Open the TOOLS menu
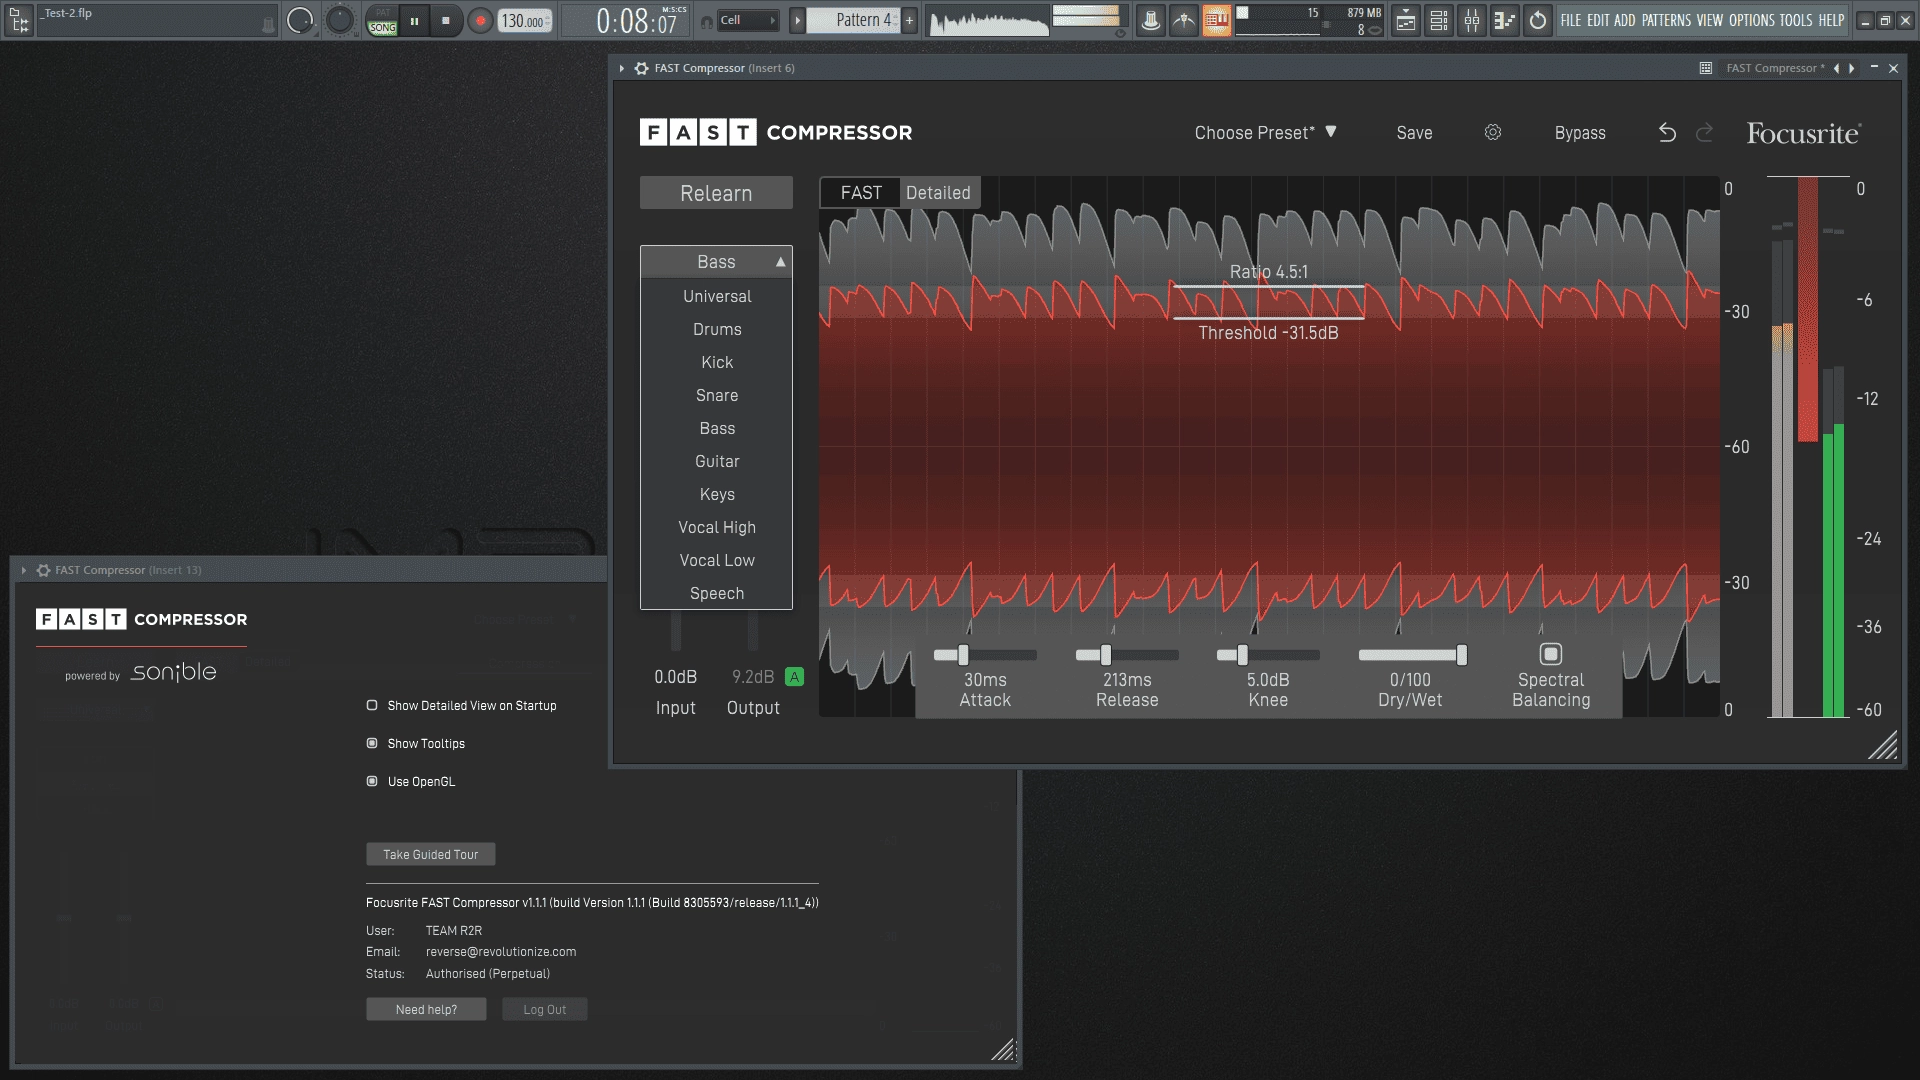Screen dimensions: 1920x1080 tap(1796, 20)
